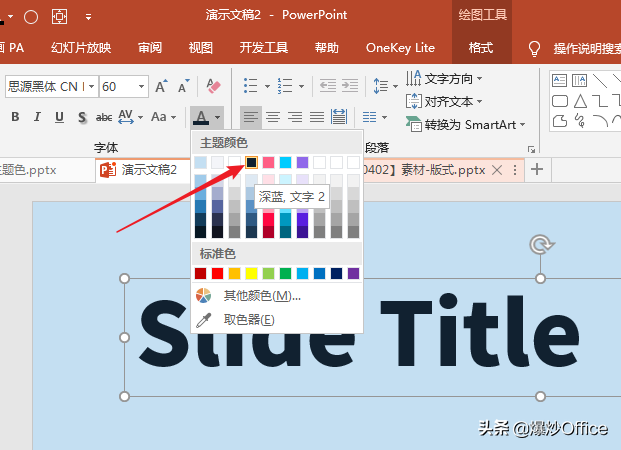Select horizontal text box shape icon
Viewport: 621px width, 450px height.
559,80
